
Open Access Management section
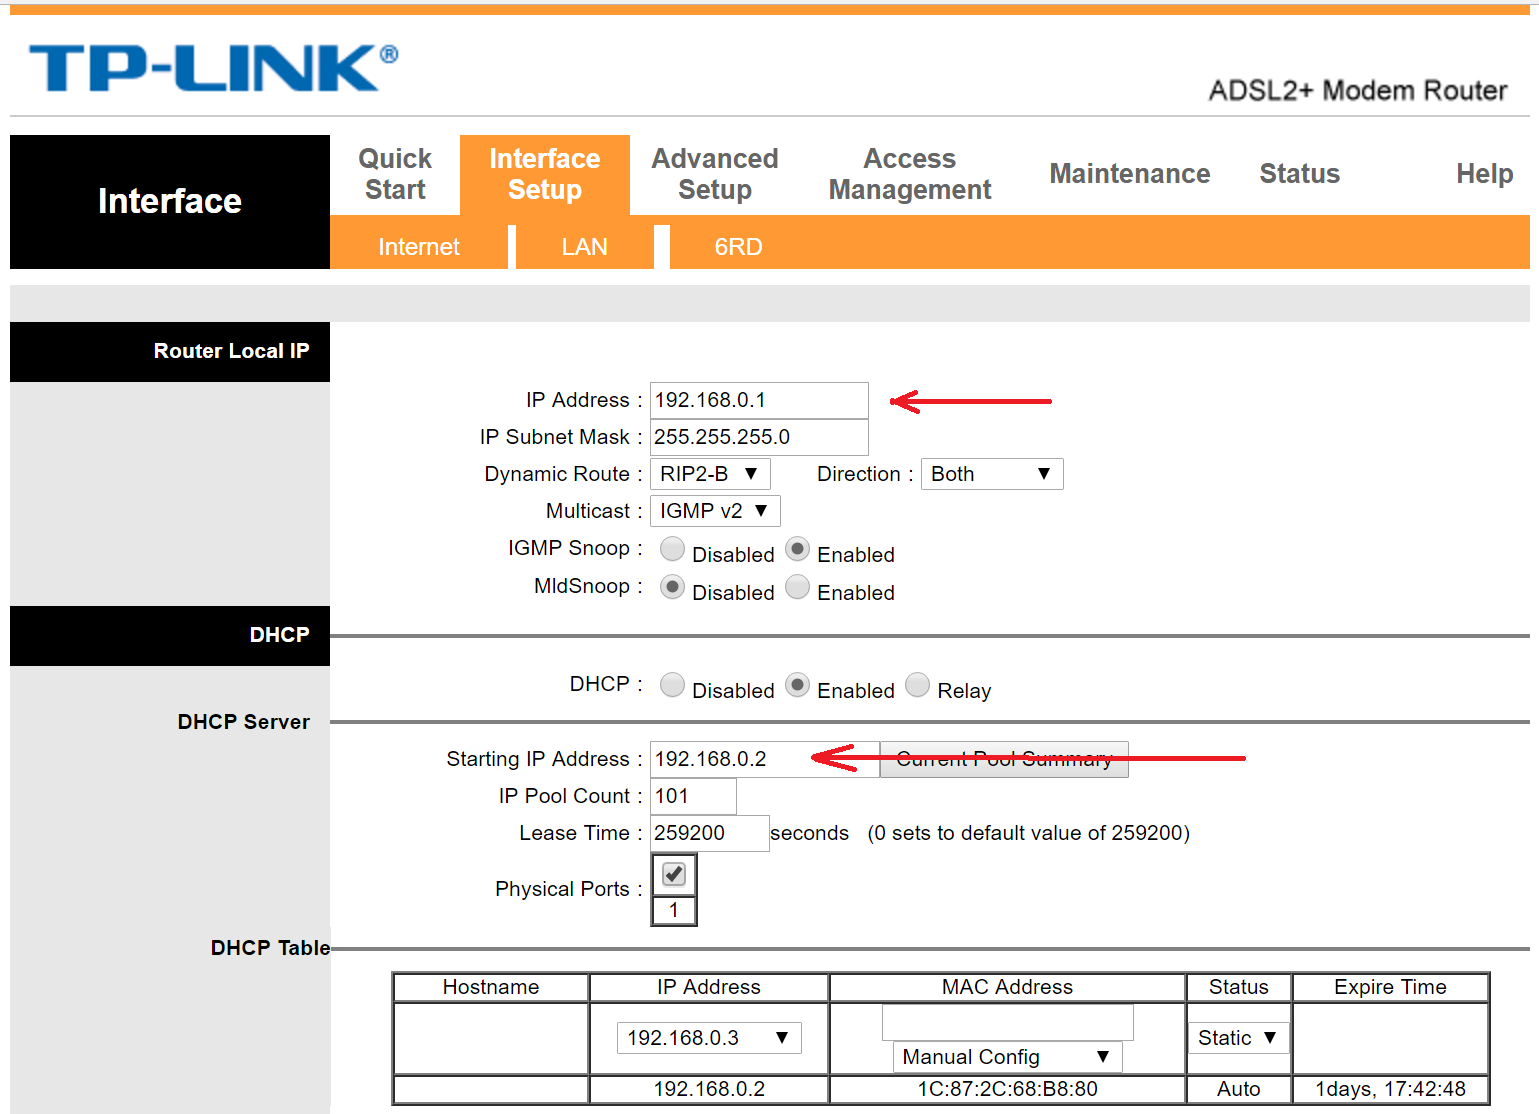point(909,174)
